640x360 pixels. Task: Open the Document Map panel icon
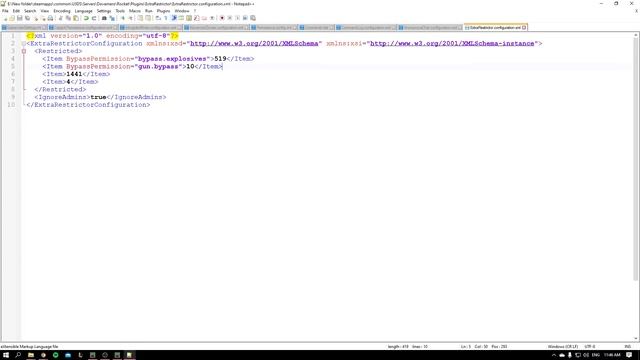(189, 18)
